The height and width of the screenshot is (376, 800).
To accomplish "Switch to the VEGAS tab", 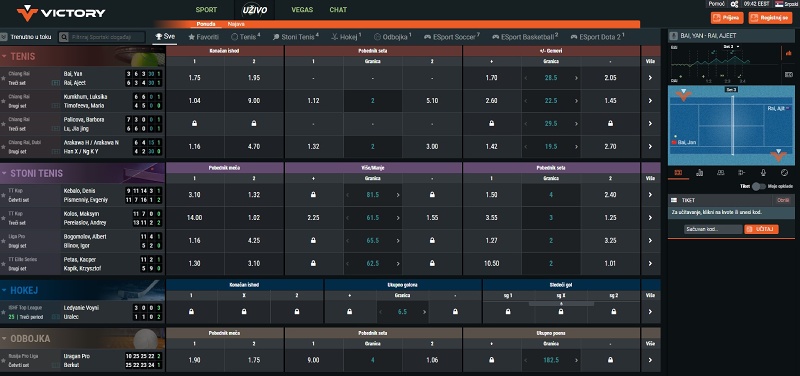I will pos(302,10).
